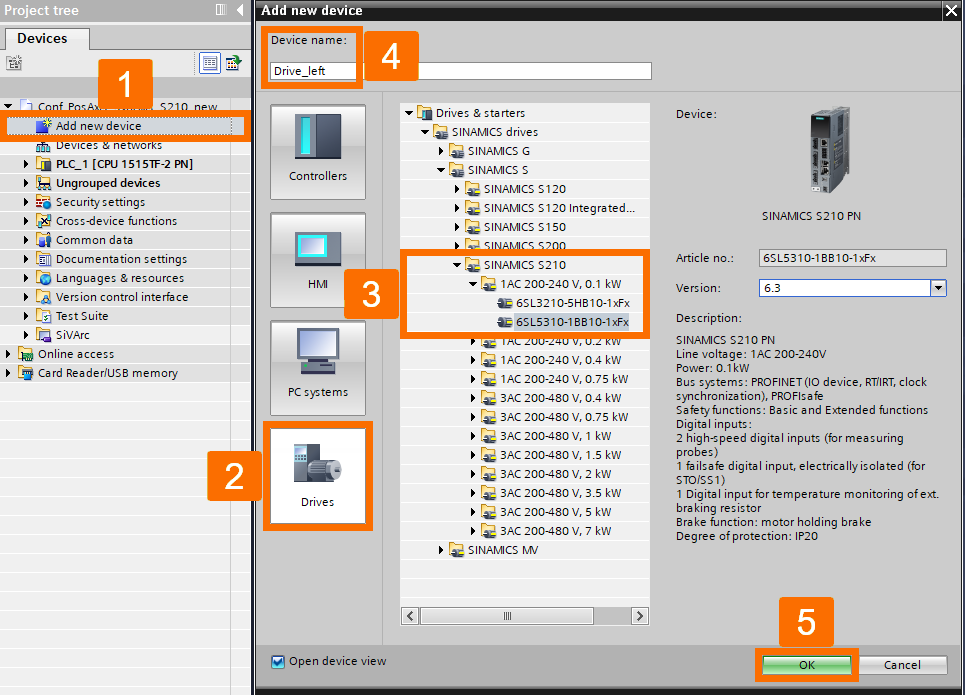965x695 pixels.
Task: Click the Devices & networks icon
Action: point(43,146)
